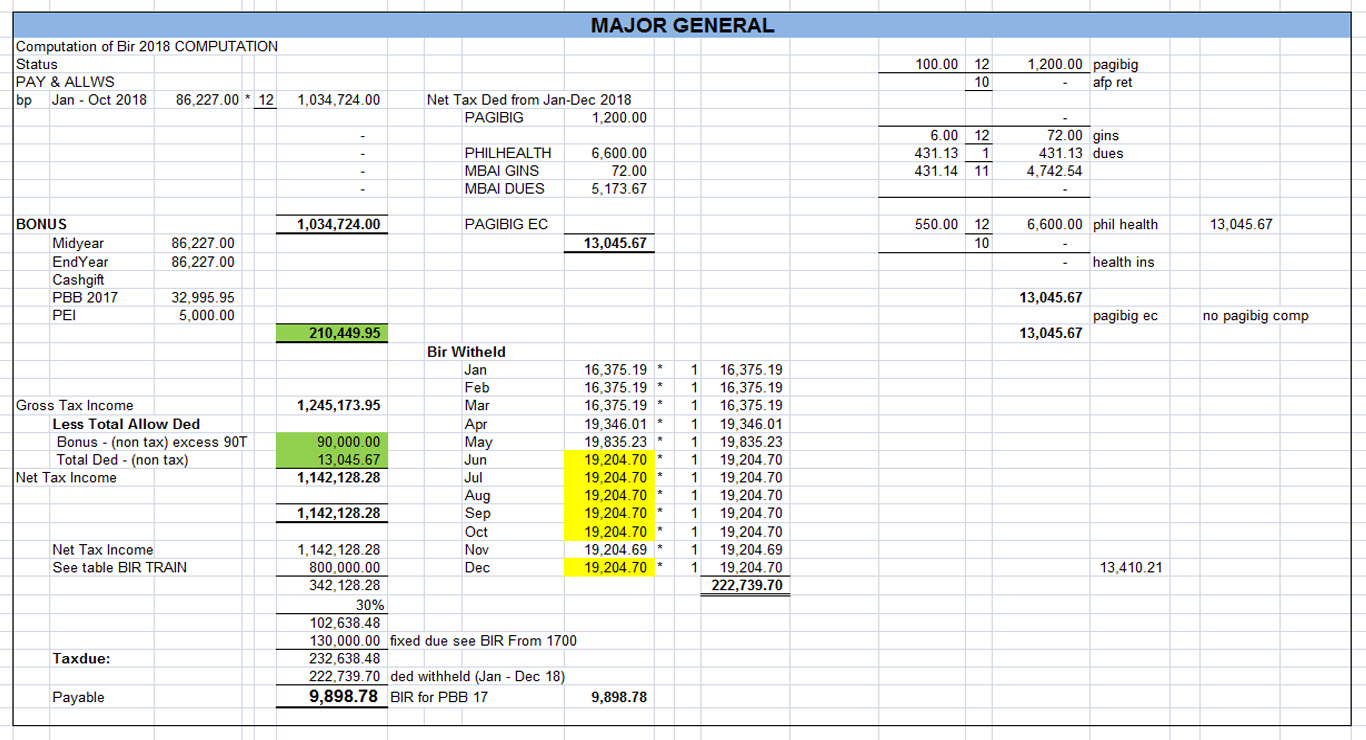Click the PEI label cell

click(64, 315)
